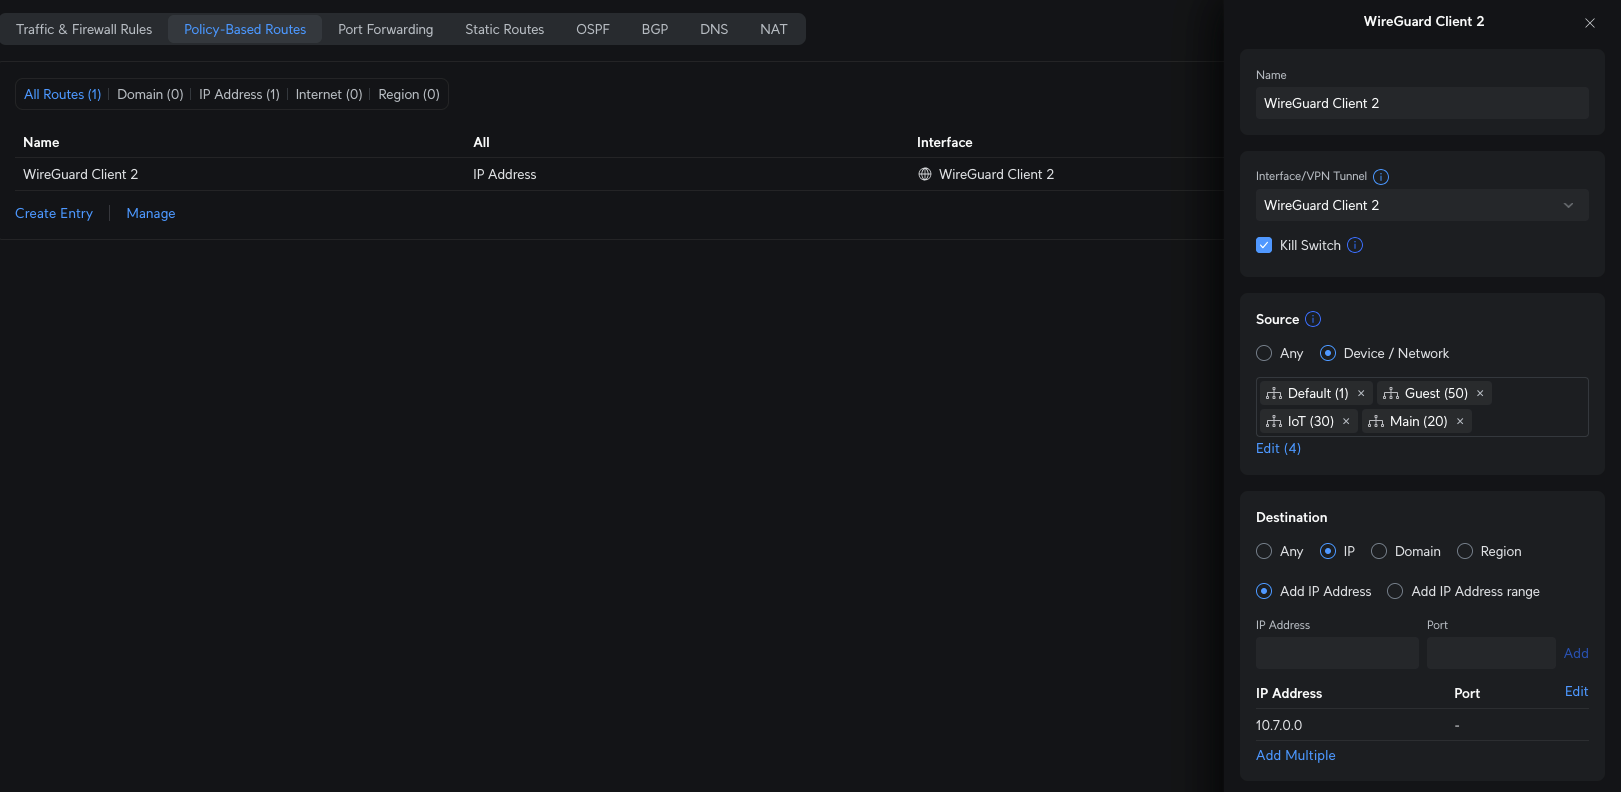Remove the Default (1) network tag
The width and height of the screenshot is (1621, 792).
click(x=1361, y=393)
